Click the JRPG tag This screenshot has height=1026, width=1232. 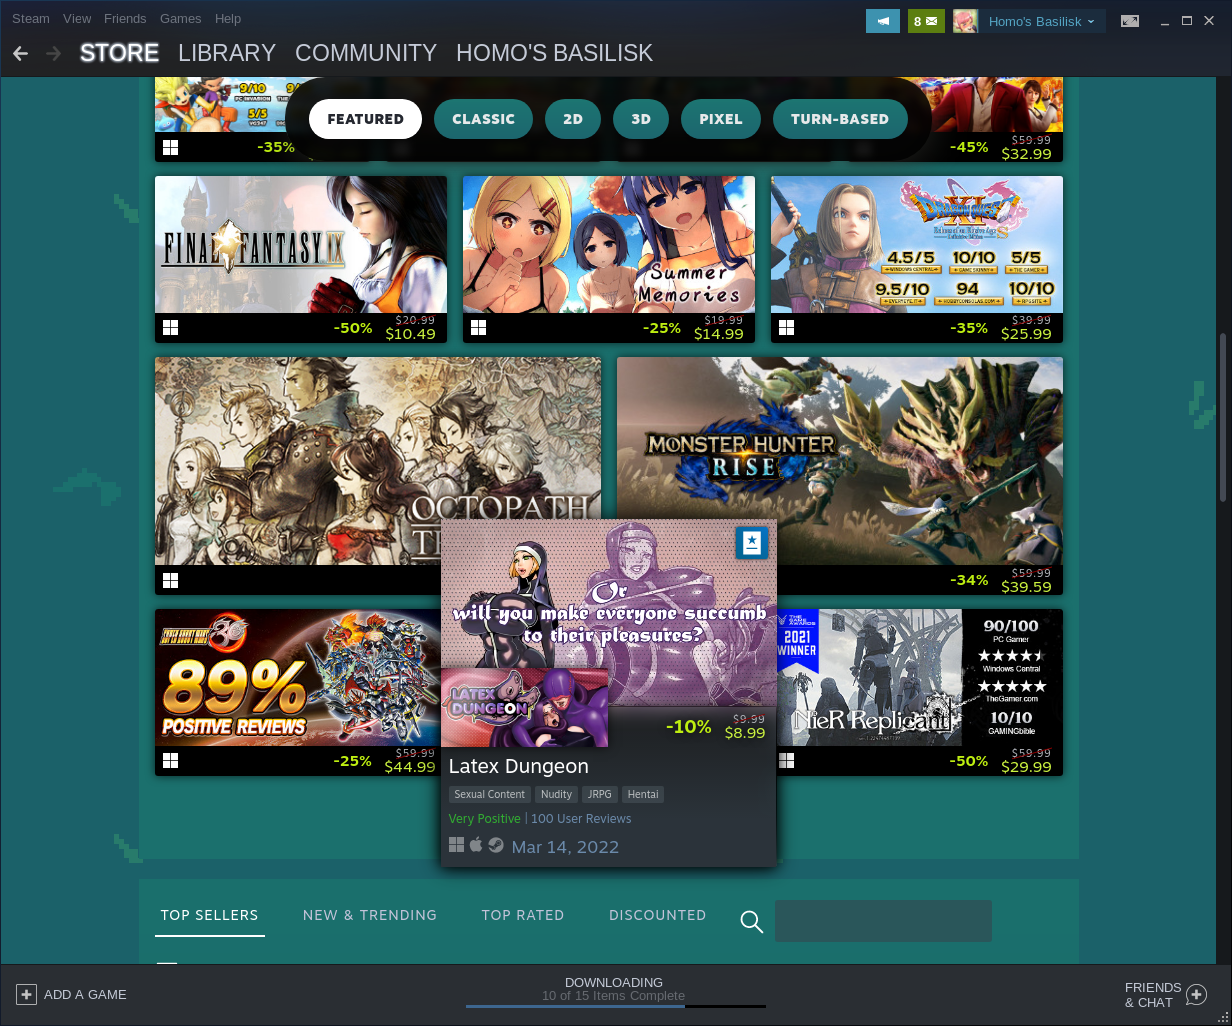click(x=599, y=794)
